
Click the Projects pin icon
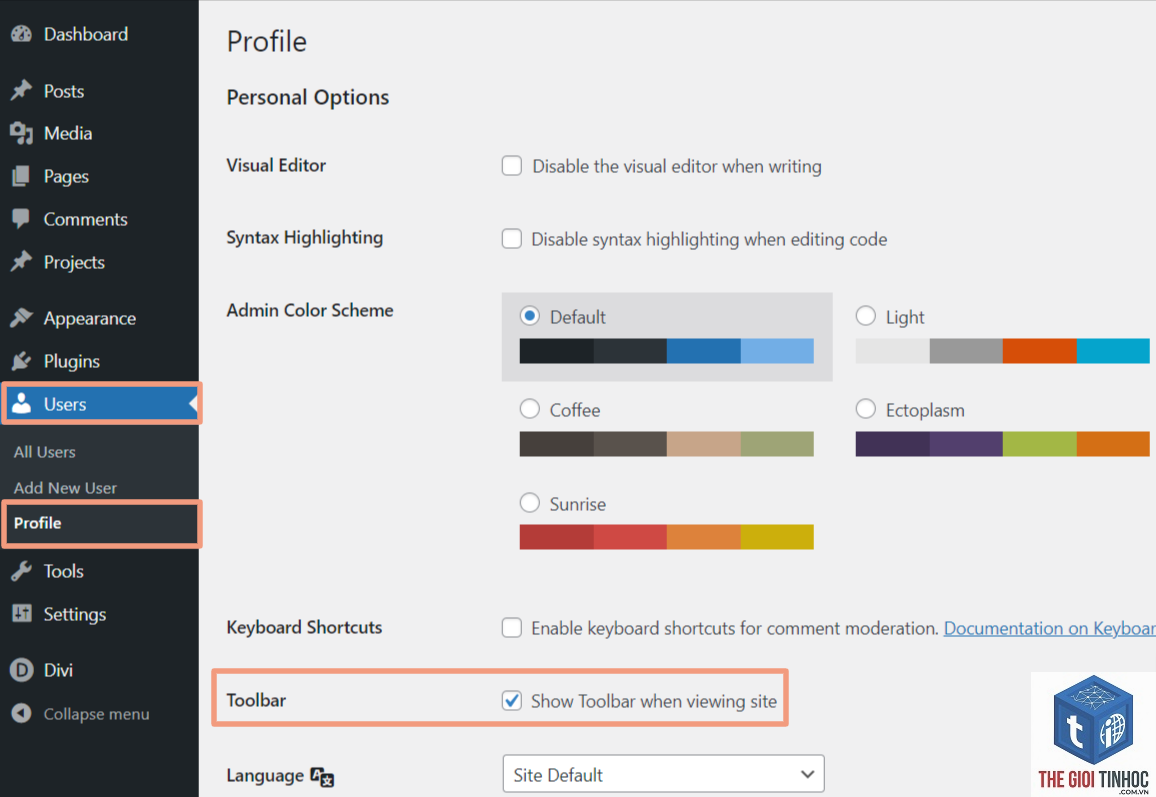tap(21, 262)
